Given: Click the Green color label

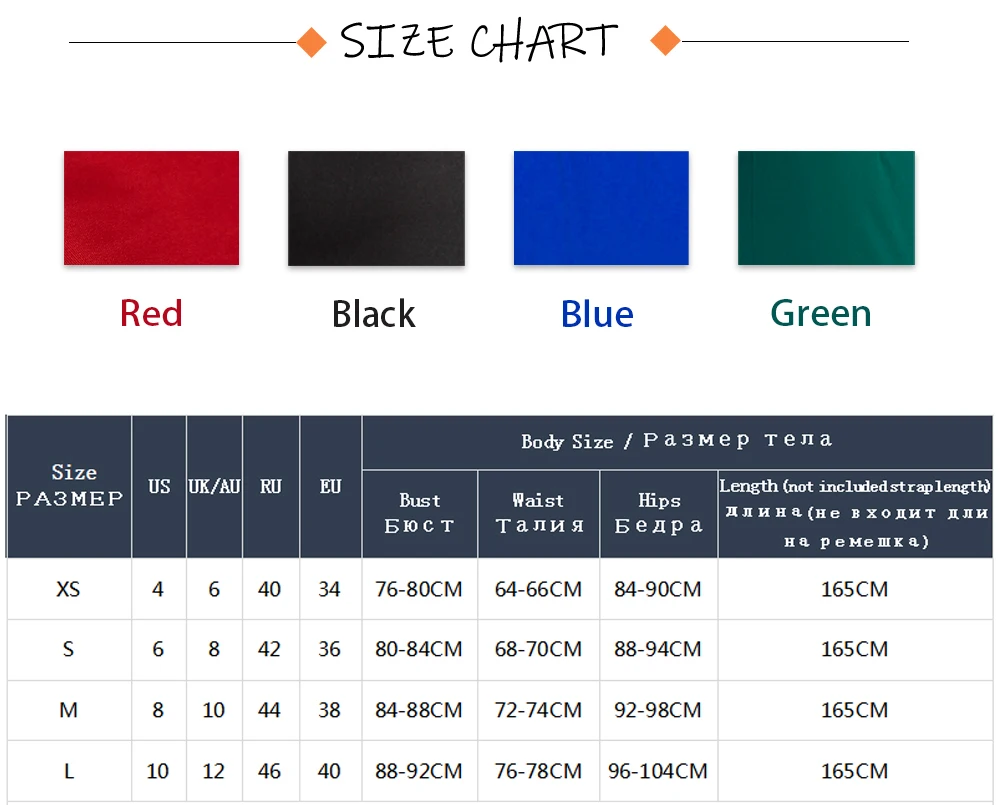Looking at the screenshot, I should tap(821, 313).
